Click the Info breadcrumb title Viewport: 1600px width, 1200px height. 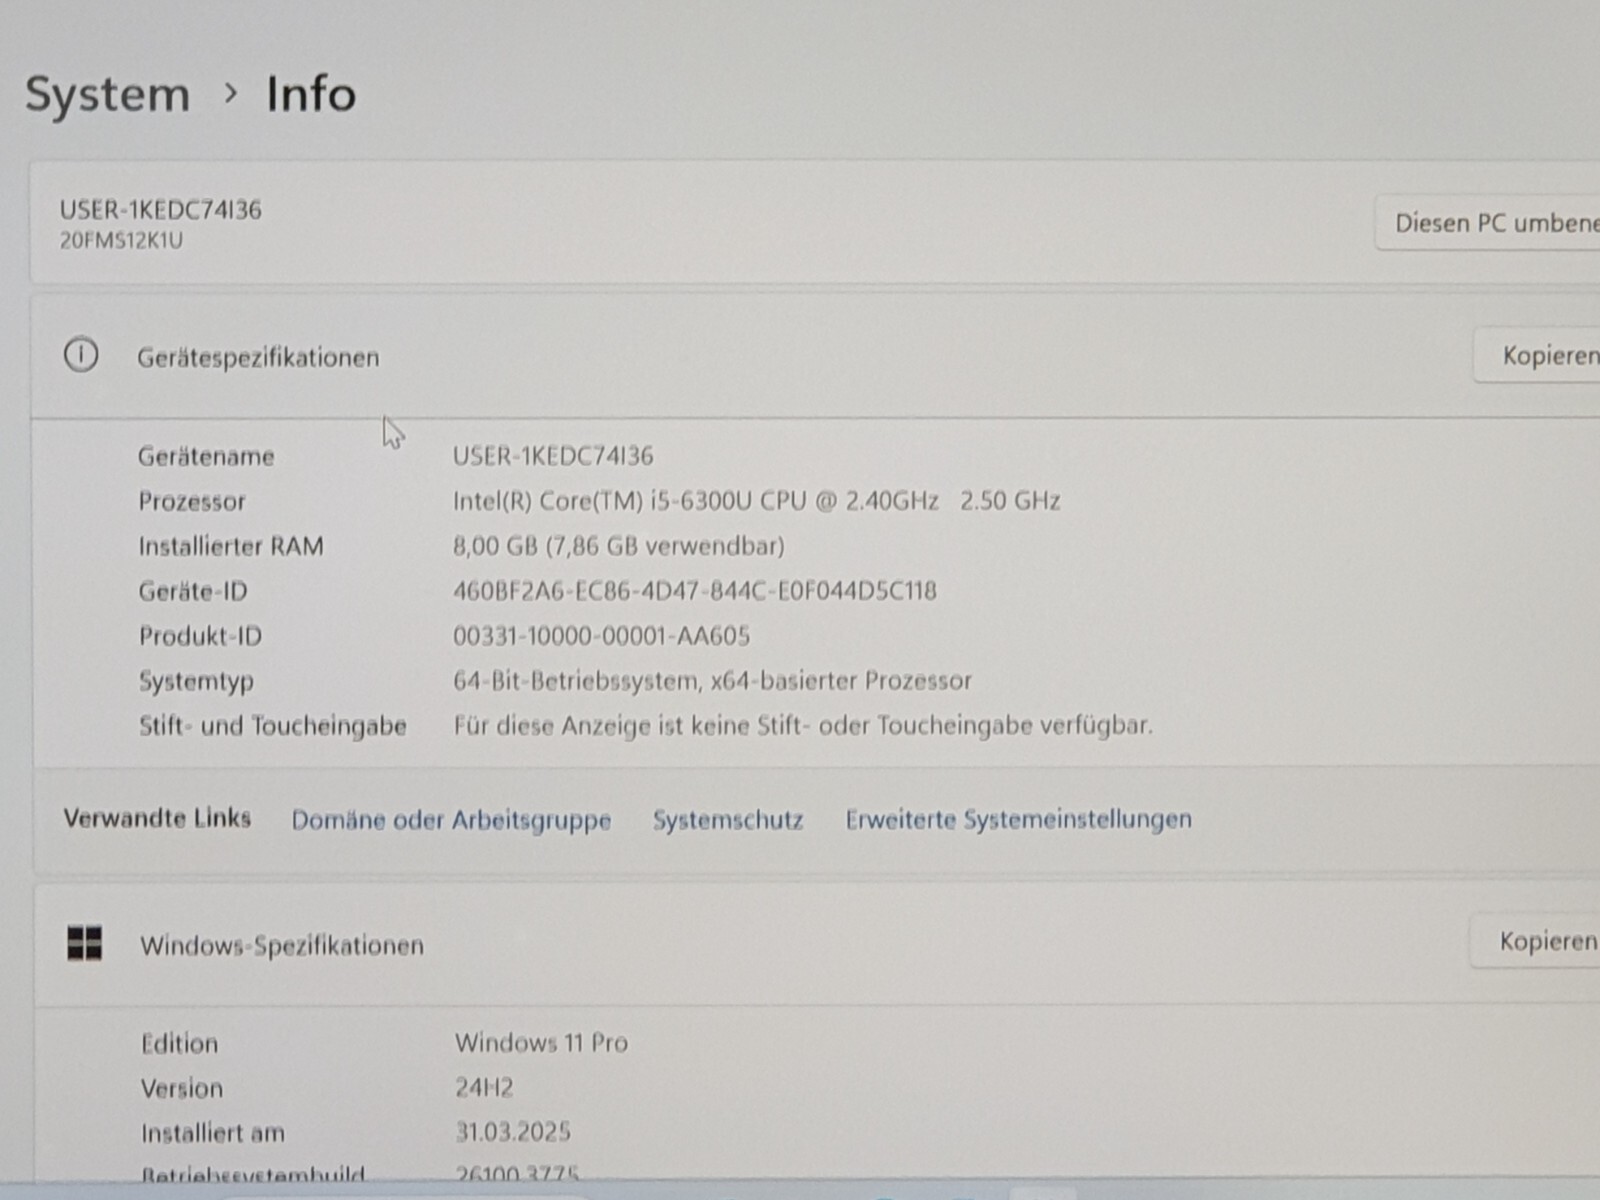pos(310,94)
